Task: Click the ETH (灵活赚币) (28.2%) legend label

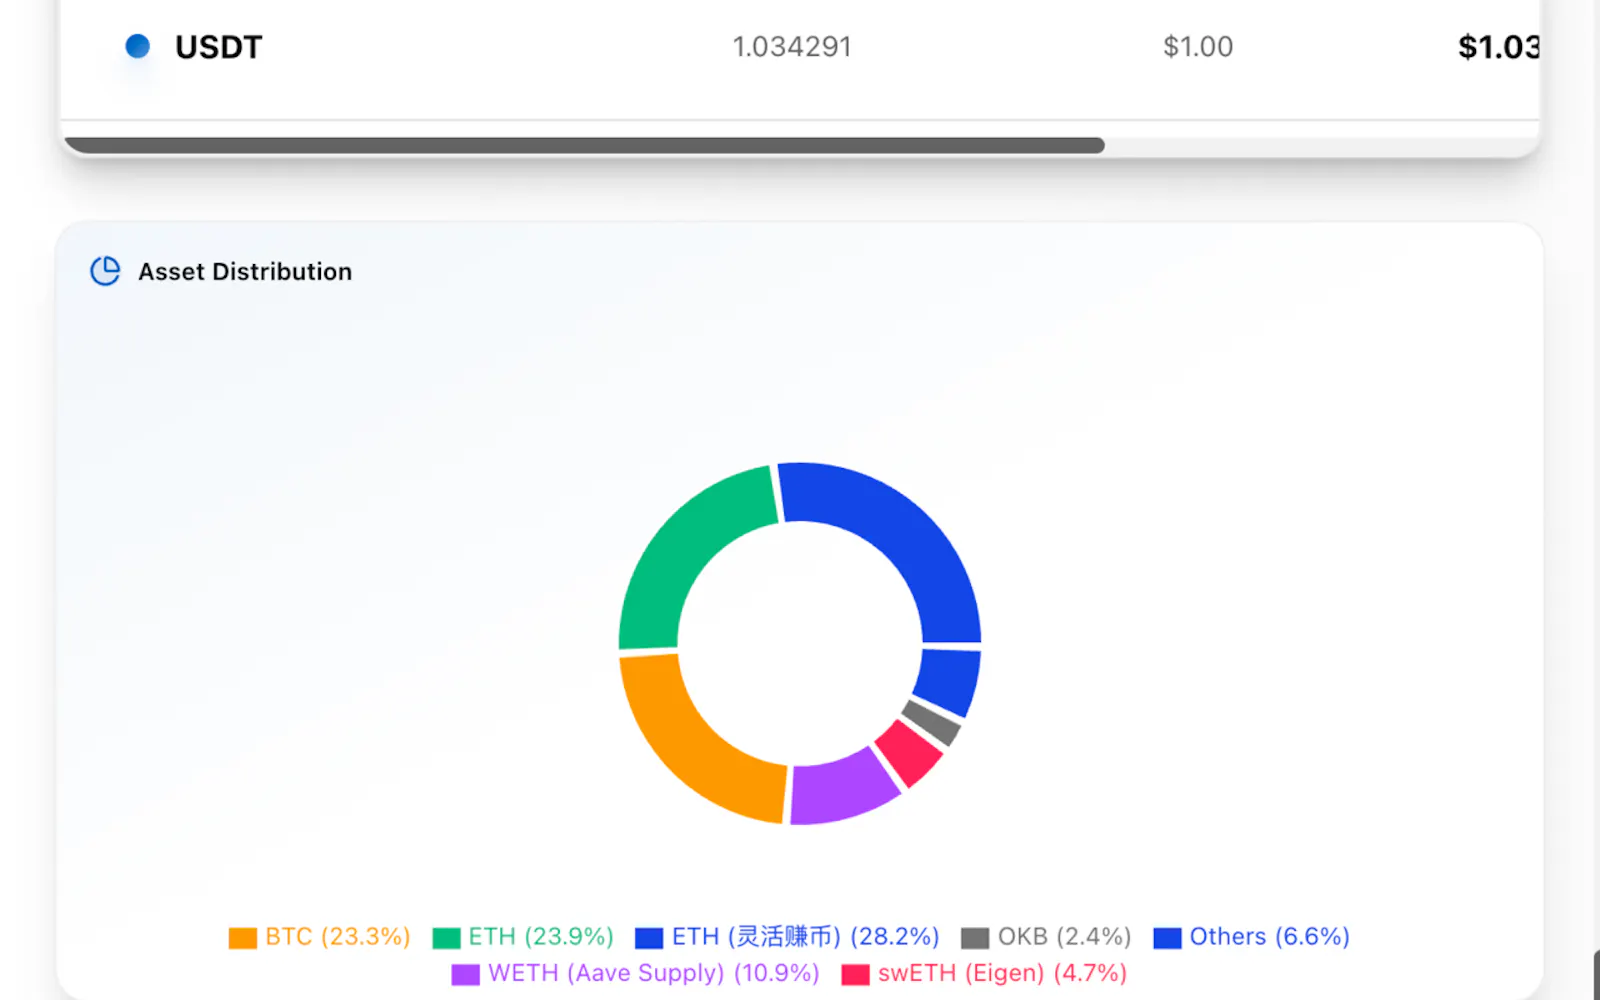Action: click(x=806, y=937)
